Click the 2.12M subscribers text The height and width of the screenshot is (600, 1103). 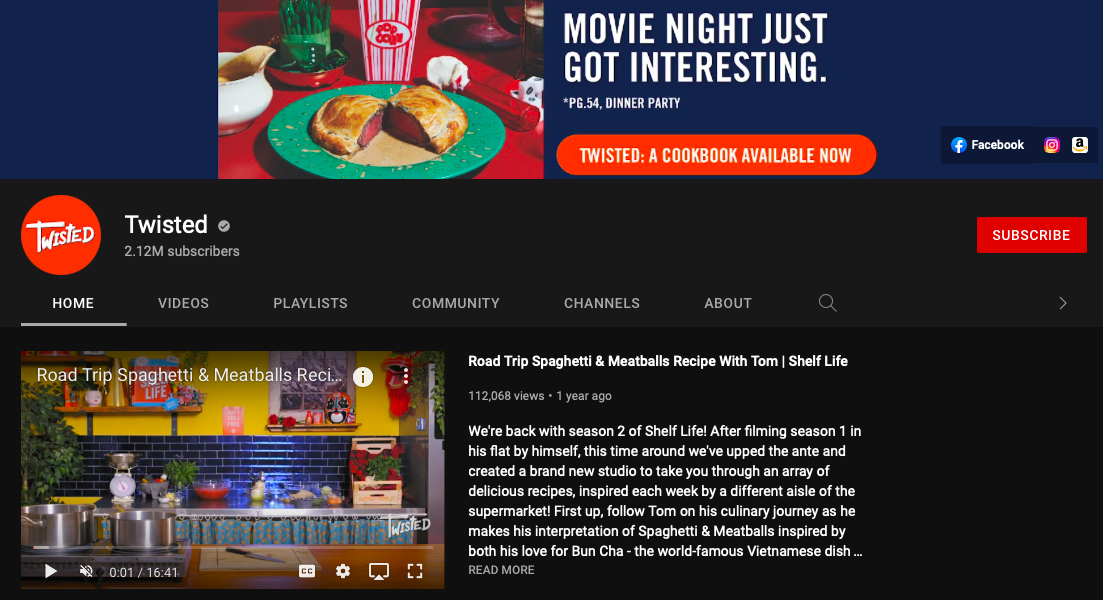(x=182, y=251)
